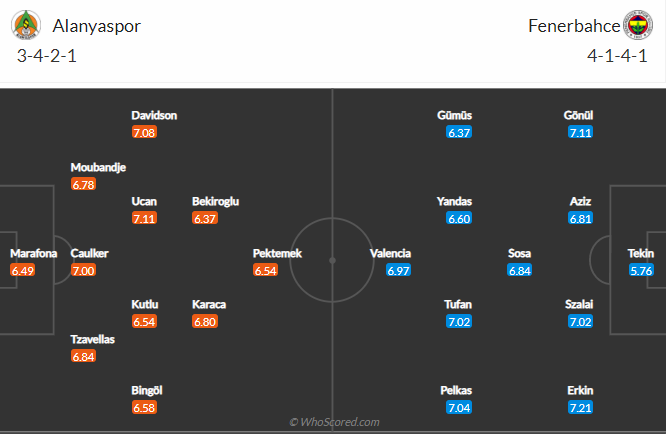The height and width of the screenshot is (434, 668).
Task: Click the WhoScored.com watermark
Action: click(x=334, y=422)
